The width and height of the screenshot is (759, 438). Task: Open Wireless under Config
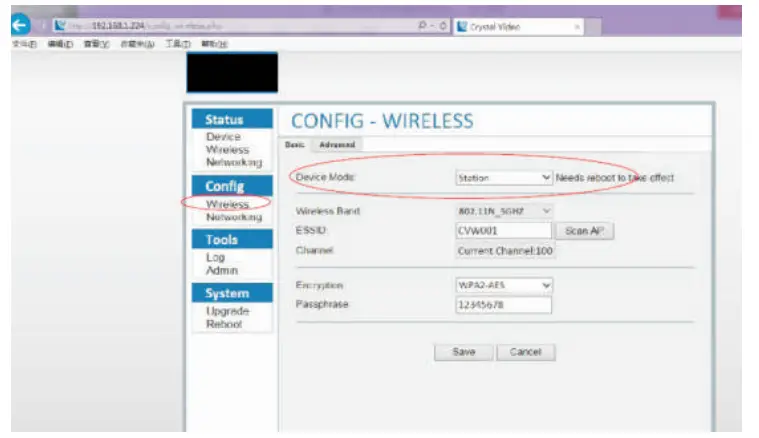click(x=228, y=204)
